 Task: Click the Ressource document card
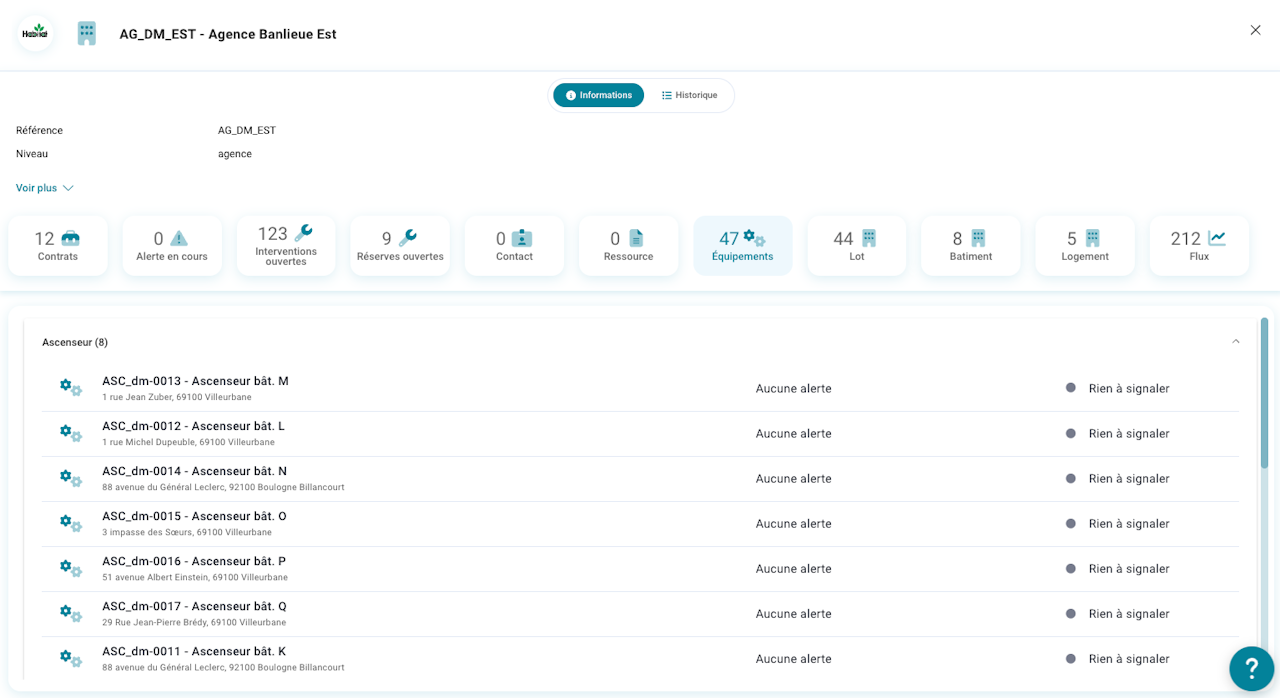tap(628, 246)
